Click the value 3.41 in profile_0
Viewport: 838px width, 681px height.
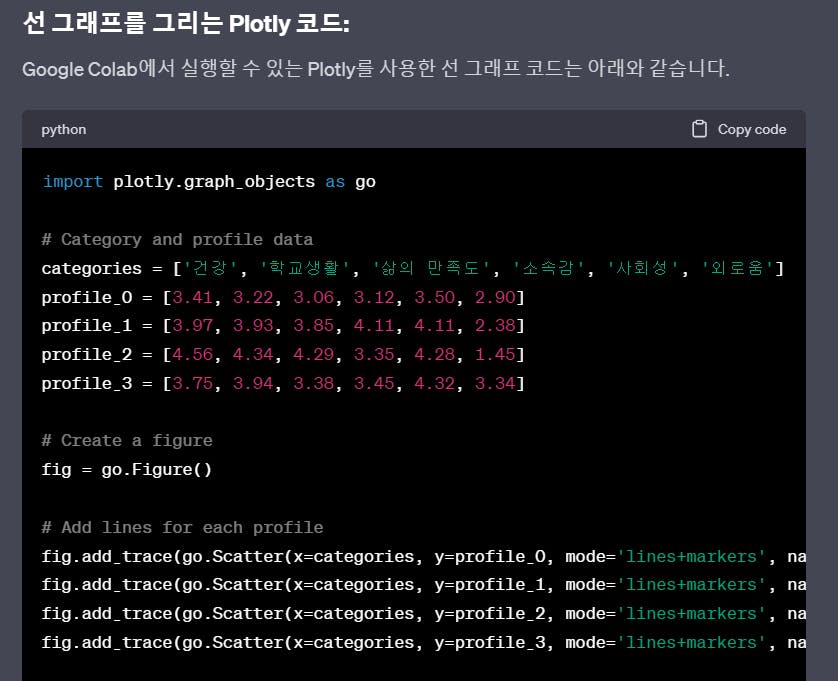192,297
